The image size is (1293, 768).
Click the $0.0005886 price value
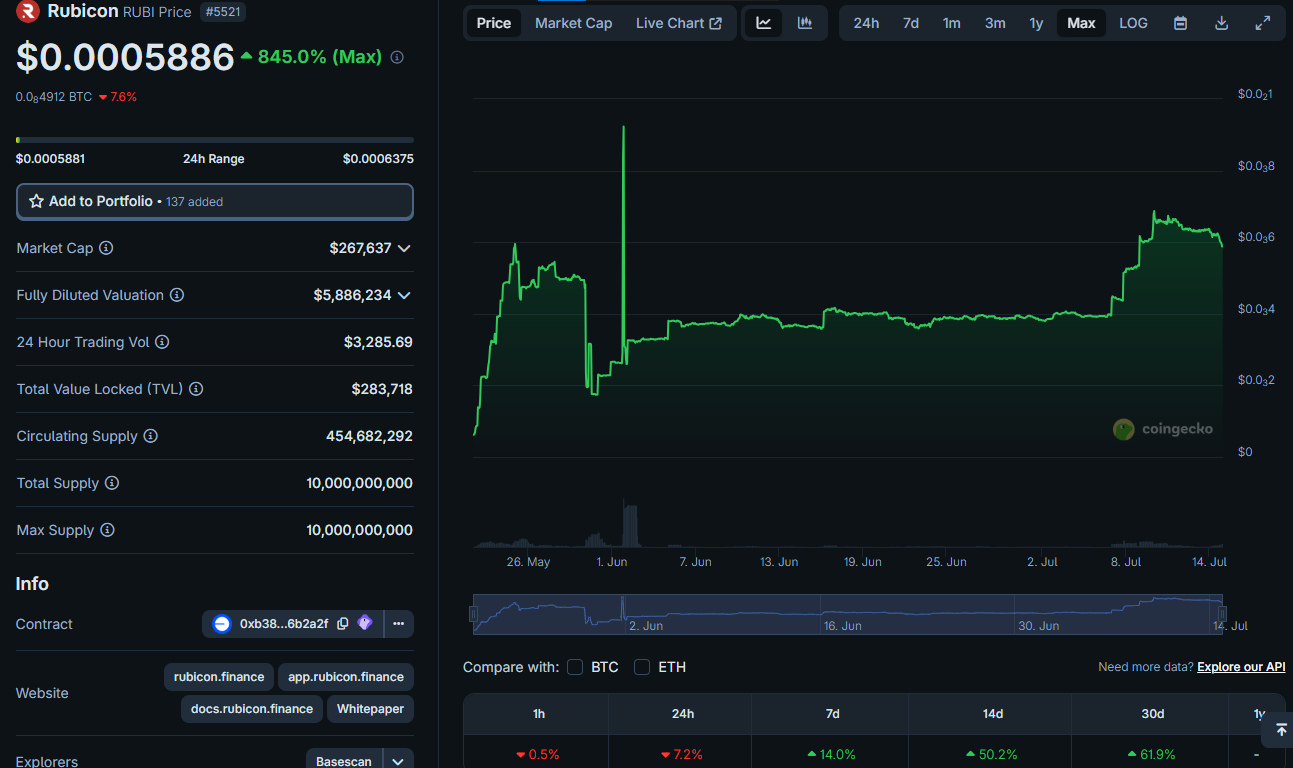125,58
